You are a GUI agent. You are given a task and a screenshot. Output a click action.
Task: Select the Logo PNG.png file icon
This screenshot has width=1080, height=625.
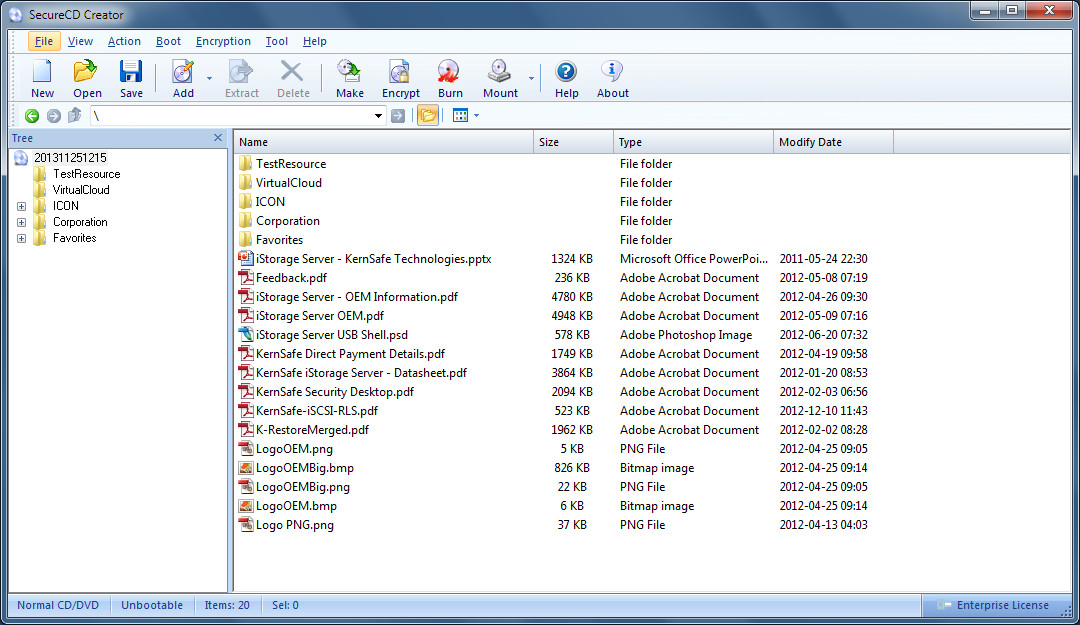(x=245, y=524)
